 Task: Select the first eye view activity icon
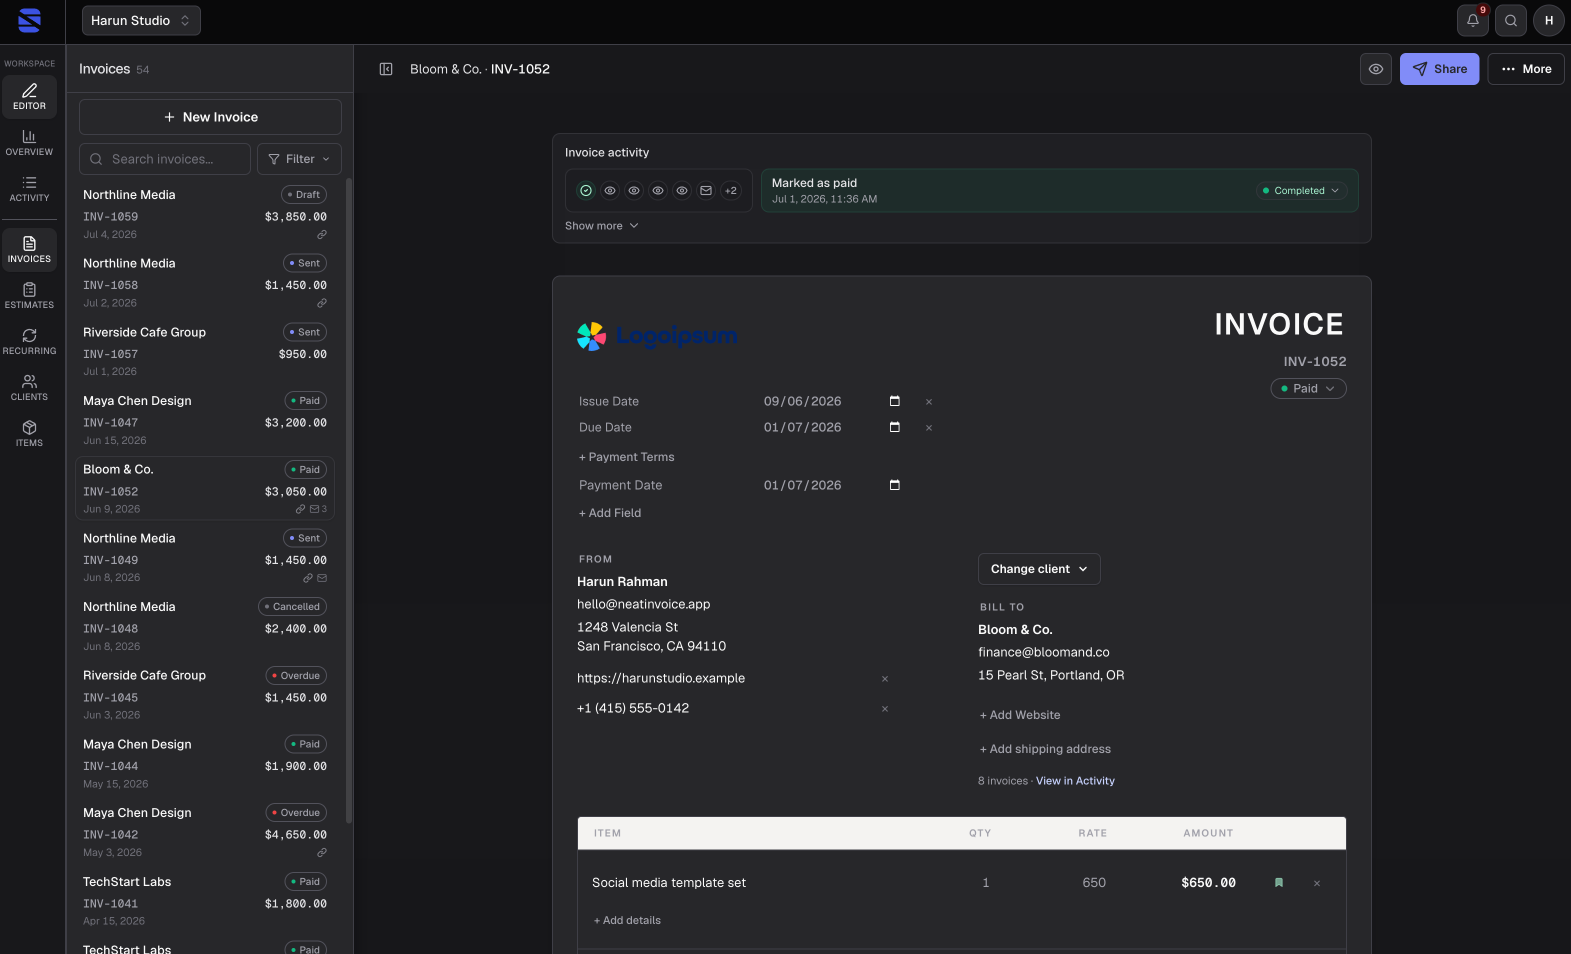pos(610,191)
